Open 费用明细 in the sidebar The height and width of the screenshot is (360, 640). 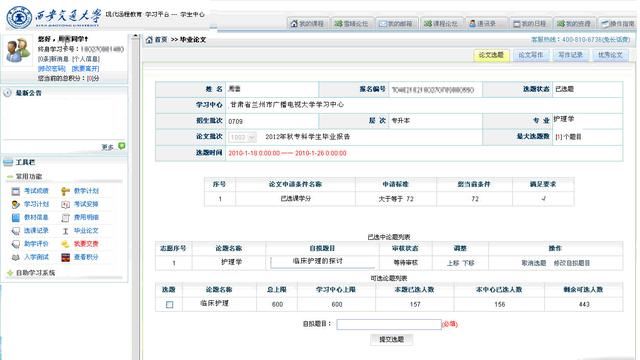86,217
